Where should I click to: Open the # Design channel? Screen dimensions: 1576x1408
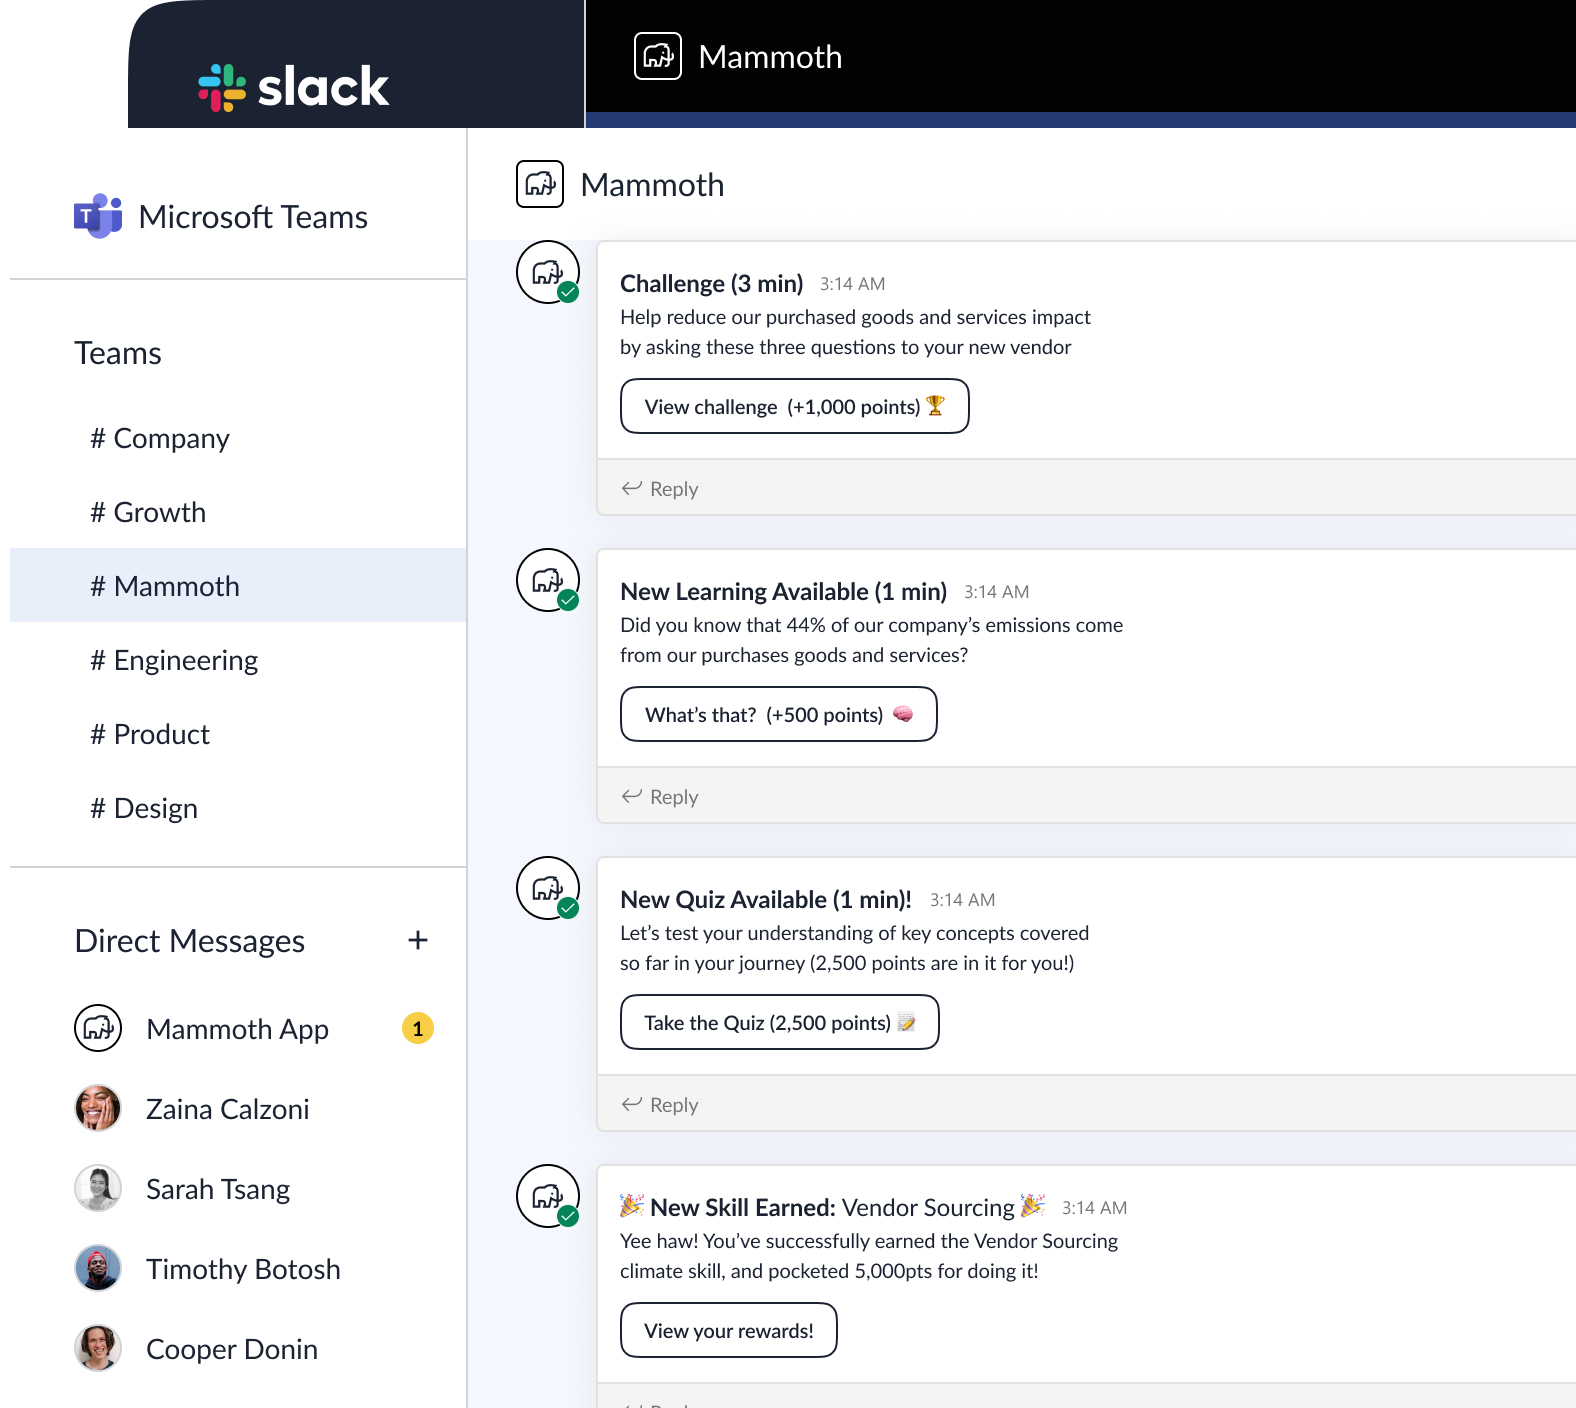click(x=238, y=808)
